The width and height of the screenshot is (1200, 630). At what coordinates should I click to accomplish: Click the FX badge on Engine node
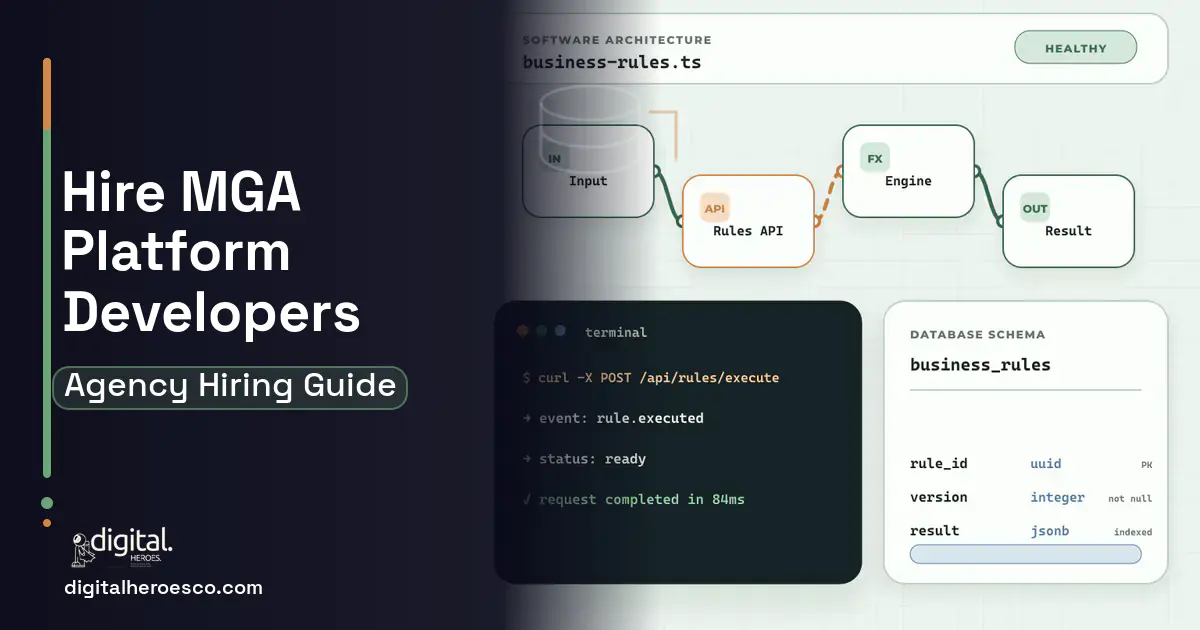pyautogui.click(x=875, y=159)
